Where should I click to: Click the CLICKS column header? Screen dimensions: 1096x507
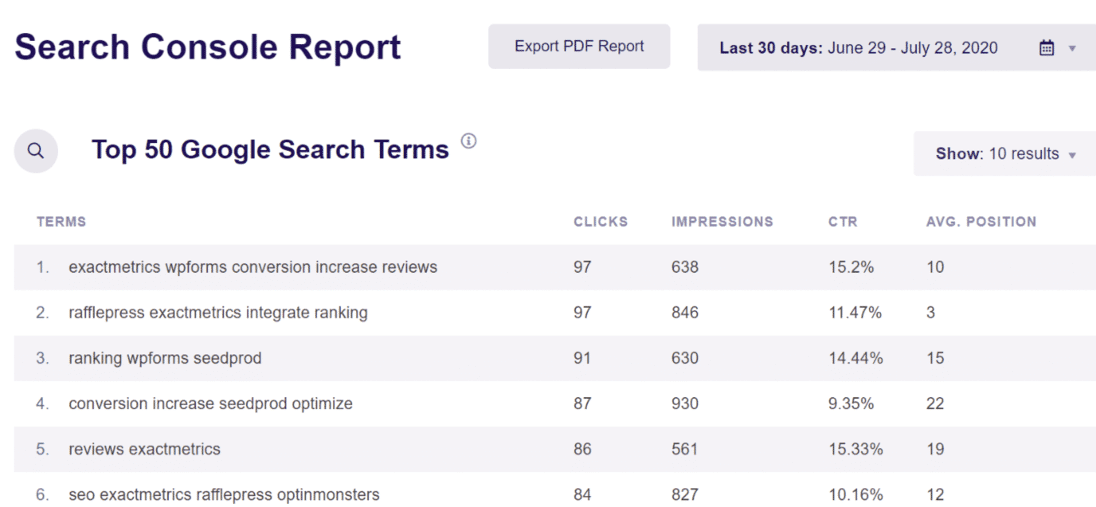point(600,222)
